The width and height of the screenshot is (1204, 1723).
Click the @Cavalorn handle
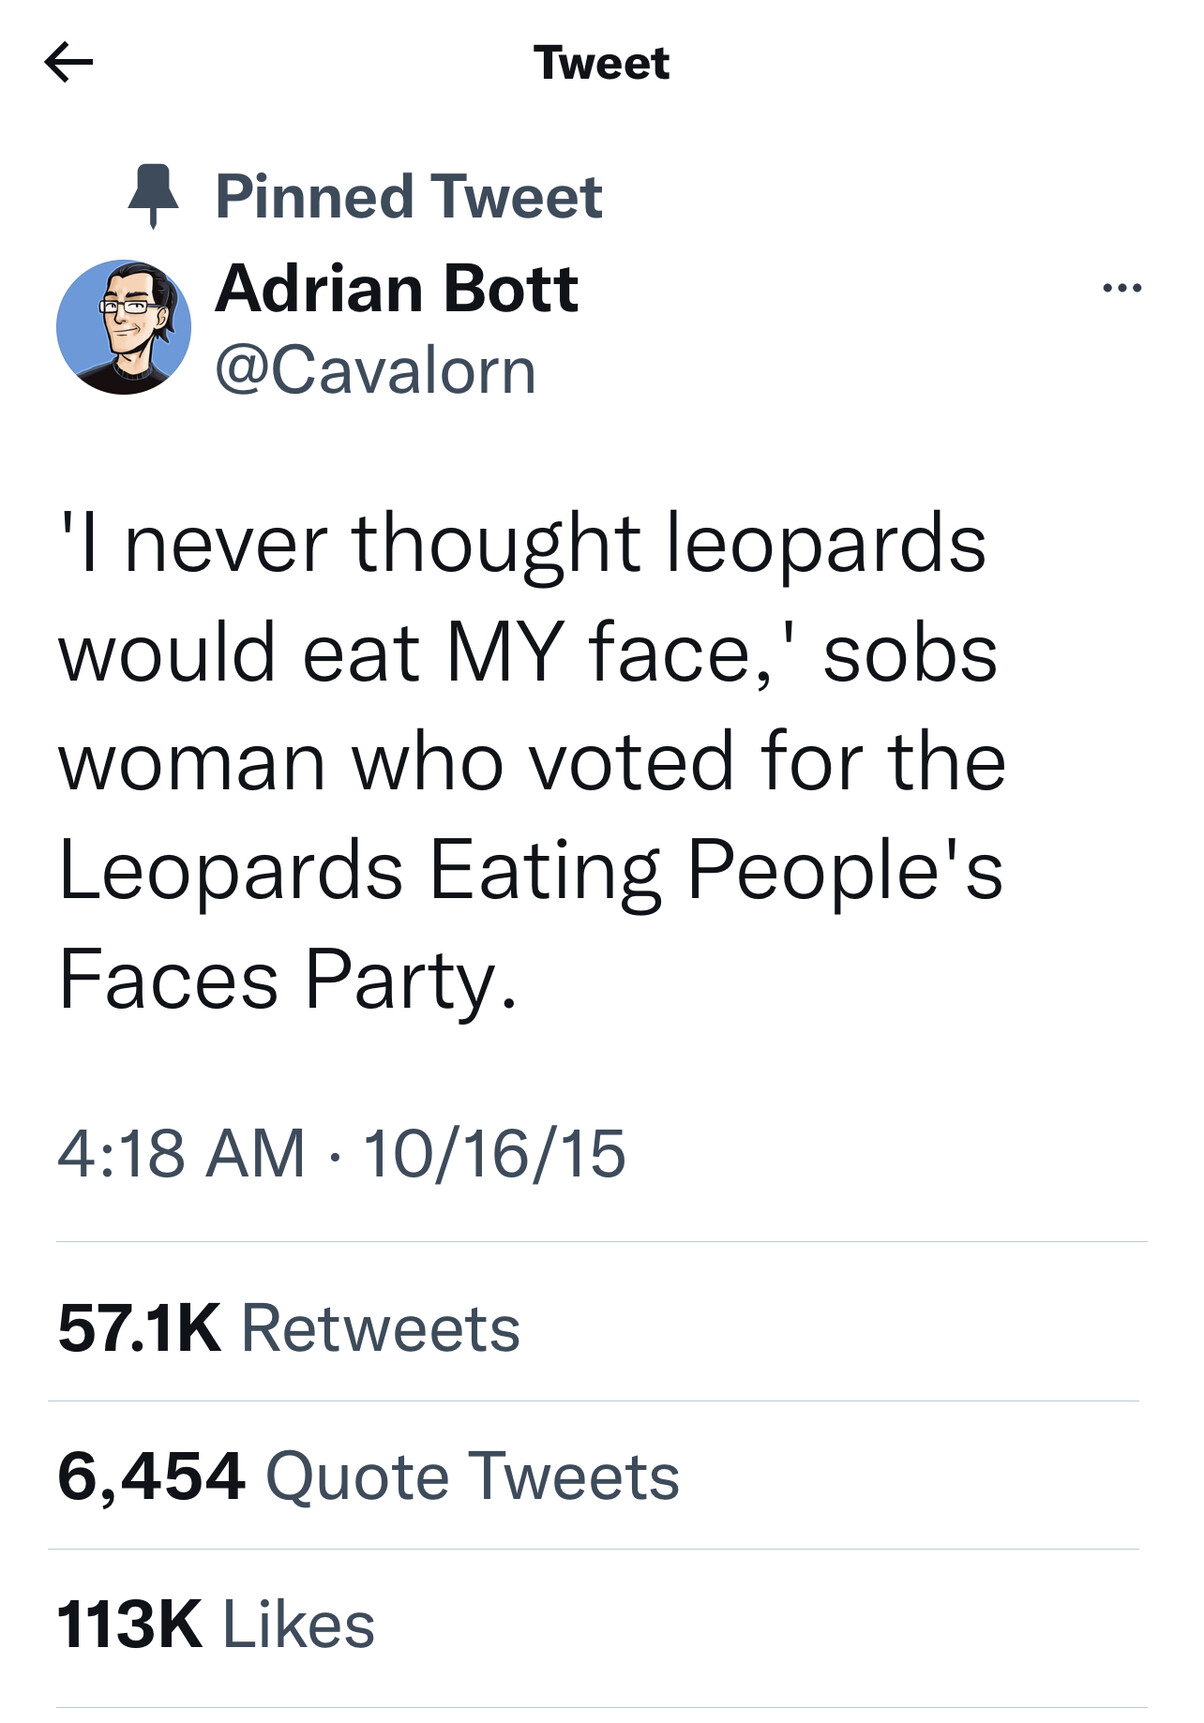[x=375, y=371]
